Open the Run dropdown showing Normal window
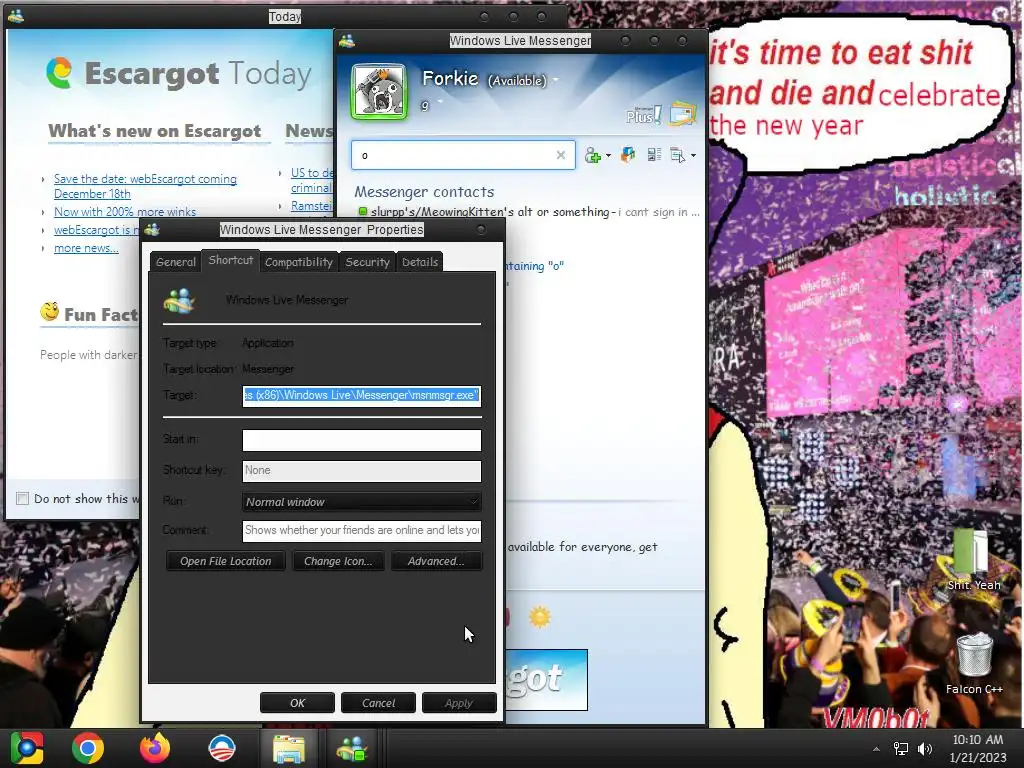 [x=362, y=502]
